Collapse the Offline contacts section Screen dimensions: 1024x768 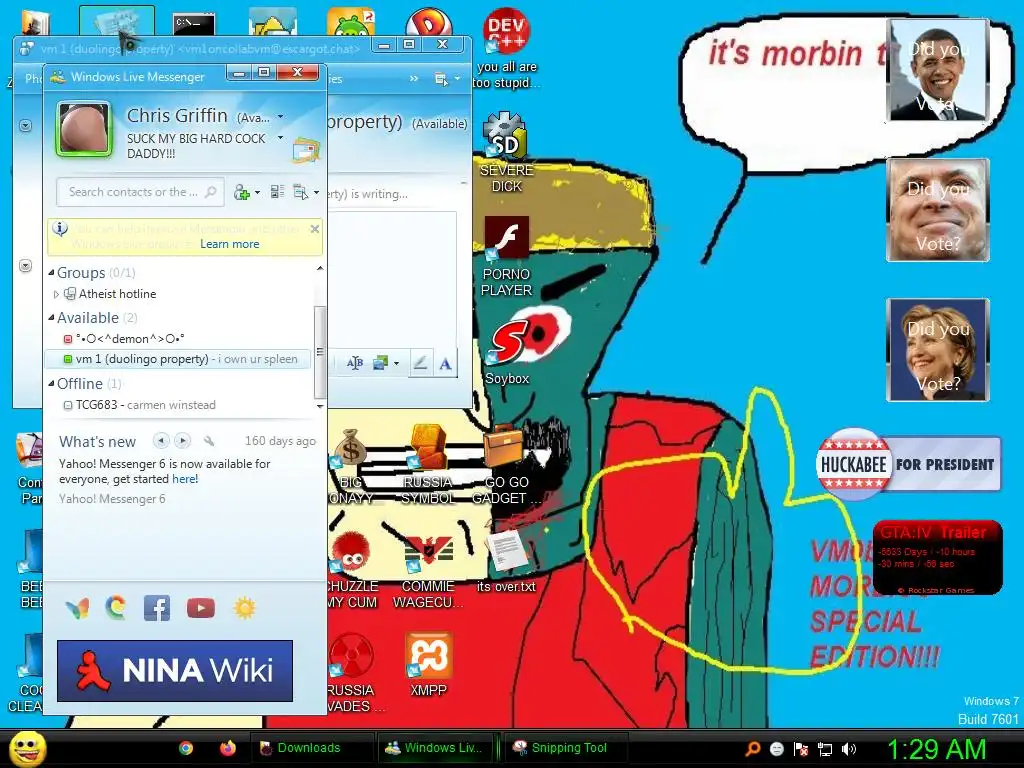tap(52, 383)
